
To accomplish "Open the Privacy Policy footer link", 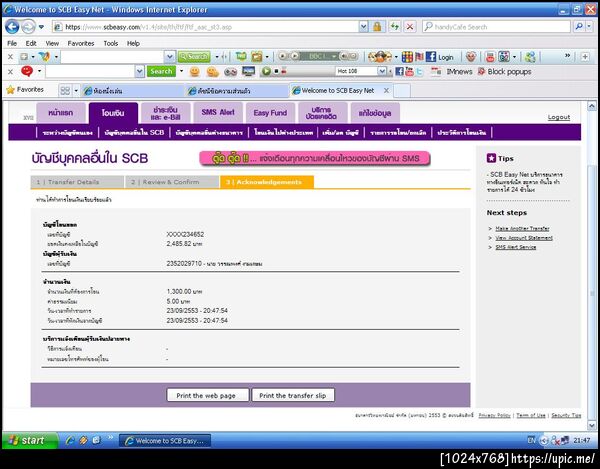I will tap(494, 415).
